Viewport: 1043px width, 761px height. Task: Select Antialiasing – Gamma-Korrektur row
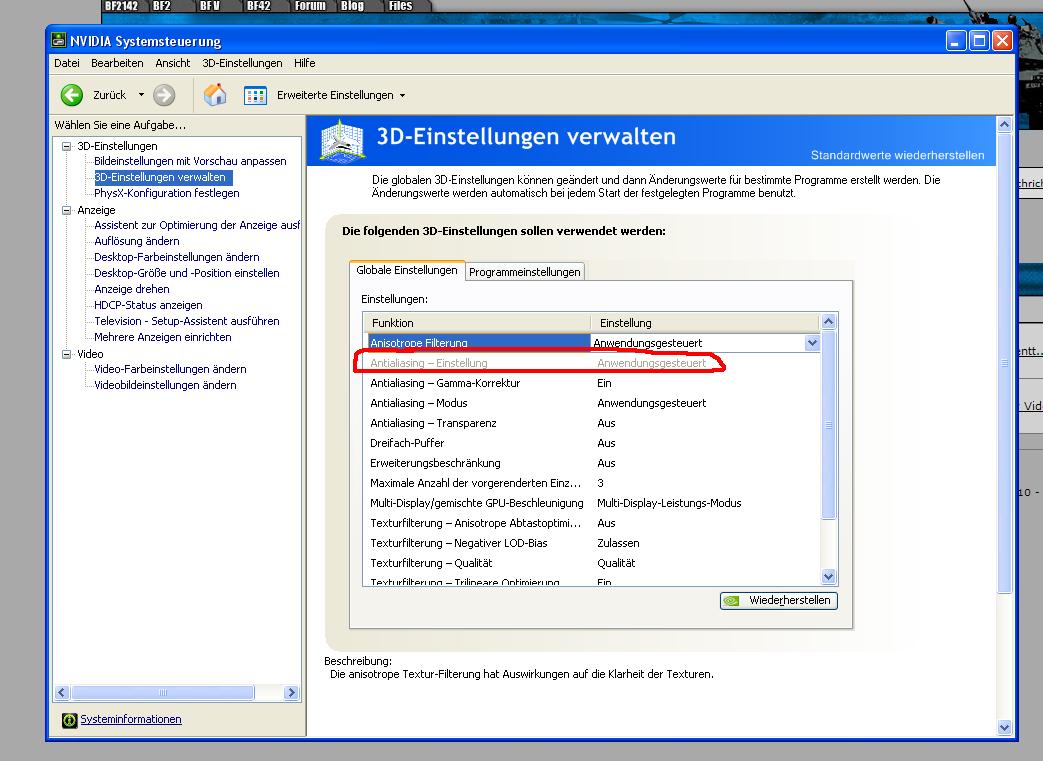(593, 383)
